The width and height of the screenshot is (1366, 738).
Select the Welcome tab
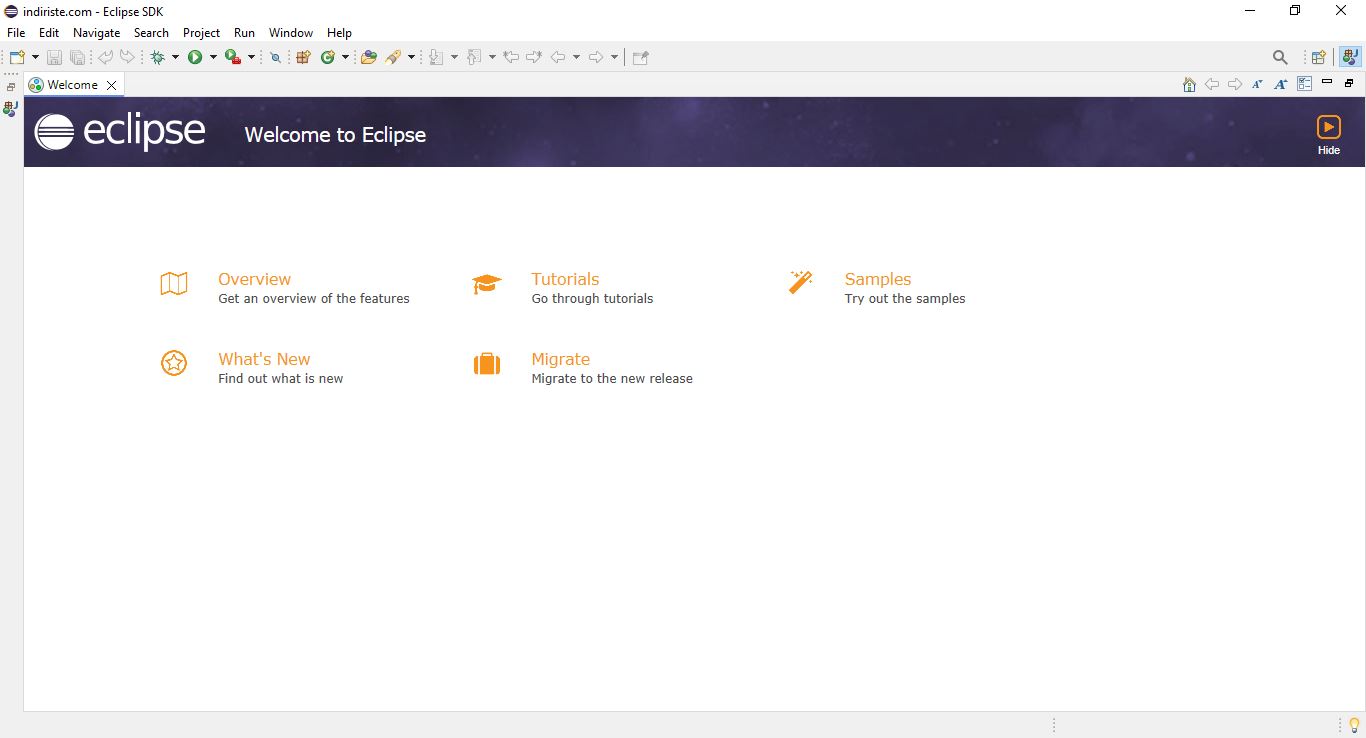tap(73, 85)
